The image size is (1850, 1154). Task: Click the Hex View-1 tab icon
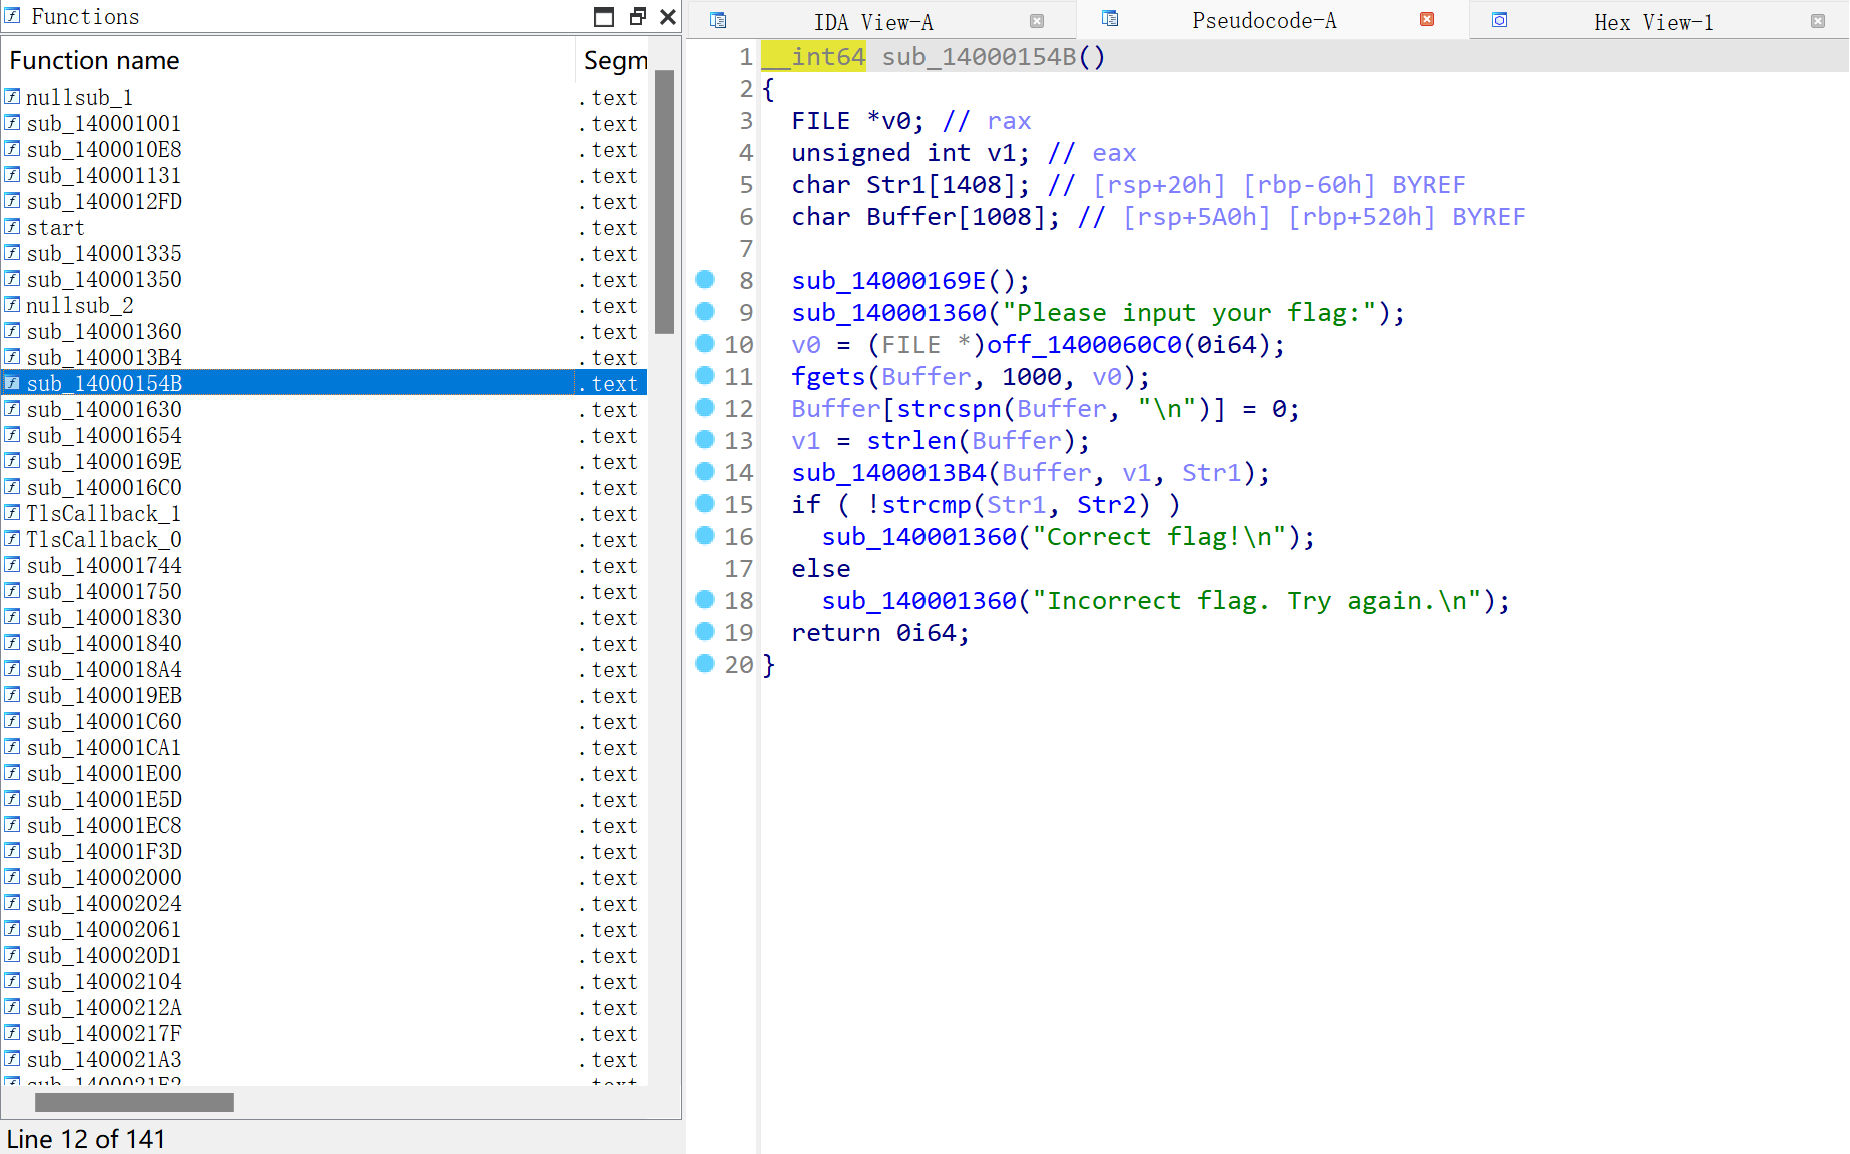(1499, 20)
